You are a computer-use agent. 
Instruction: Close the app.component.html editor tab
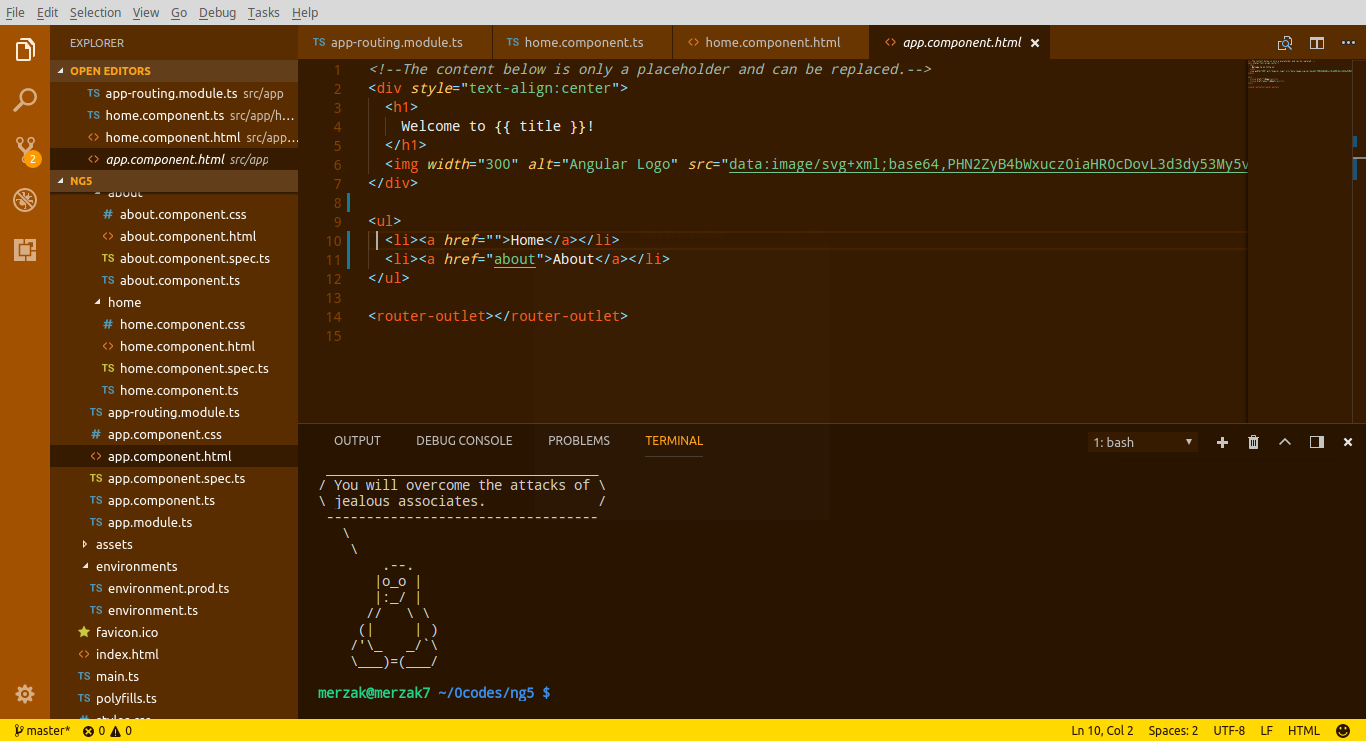click(x=1035, y=43)
